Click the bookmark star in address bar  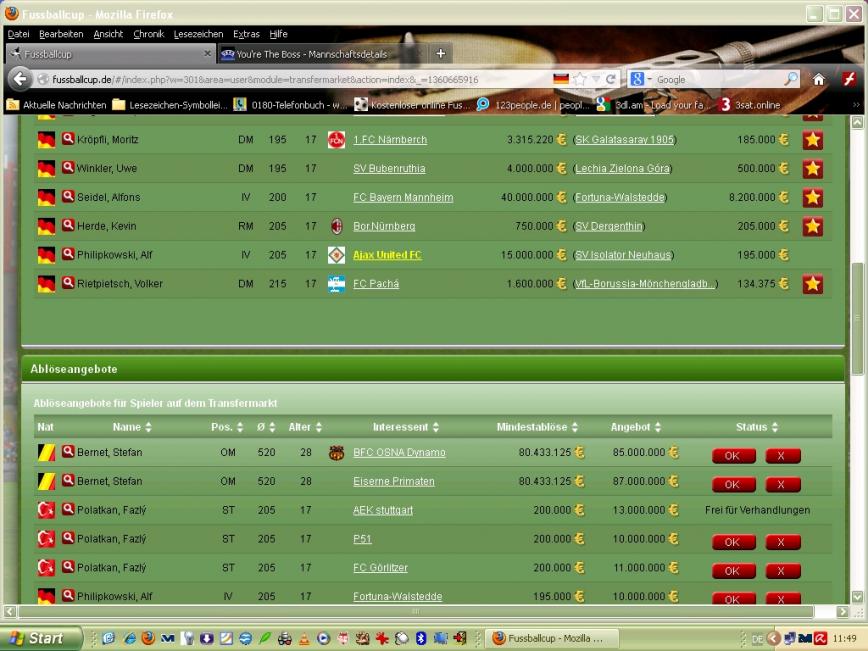point(580,80)
